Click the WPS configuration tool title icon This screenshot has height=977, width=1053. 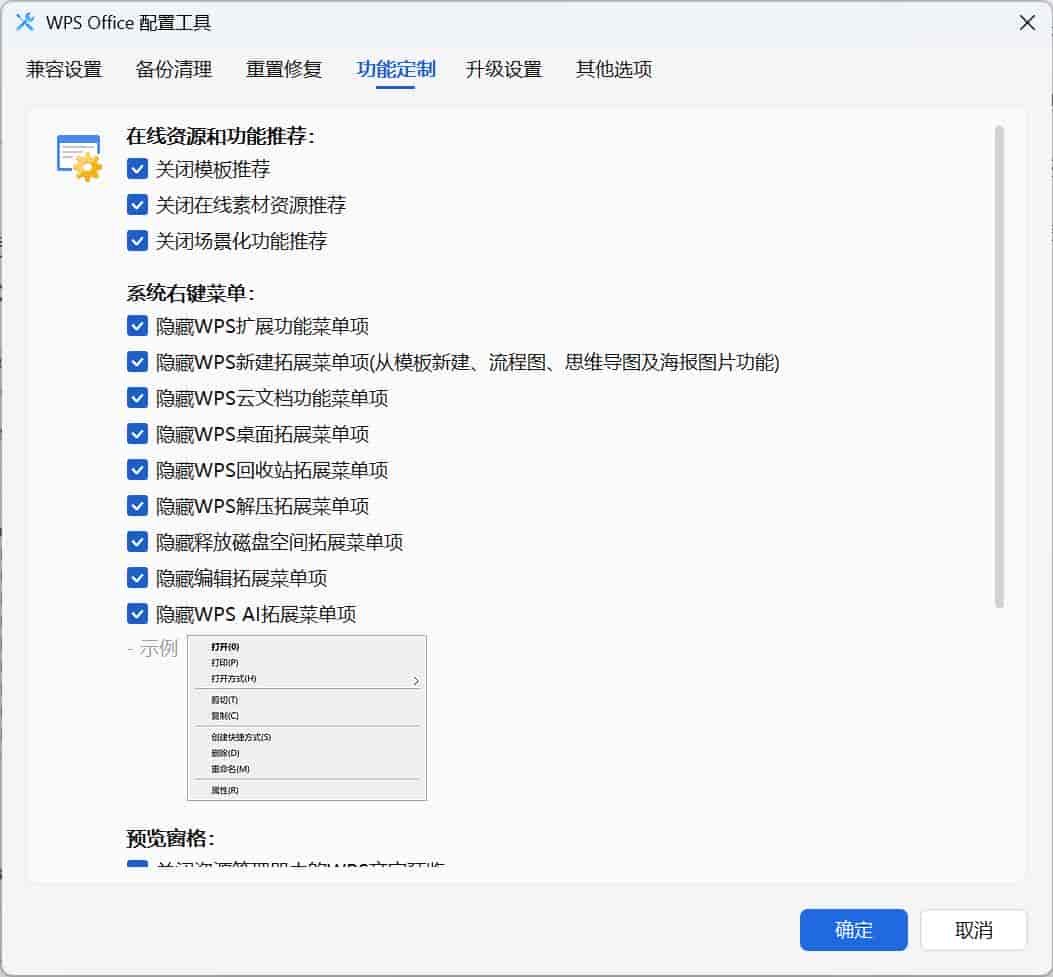point(26,22)
